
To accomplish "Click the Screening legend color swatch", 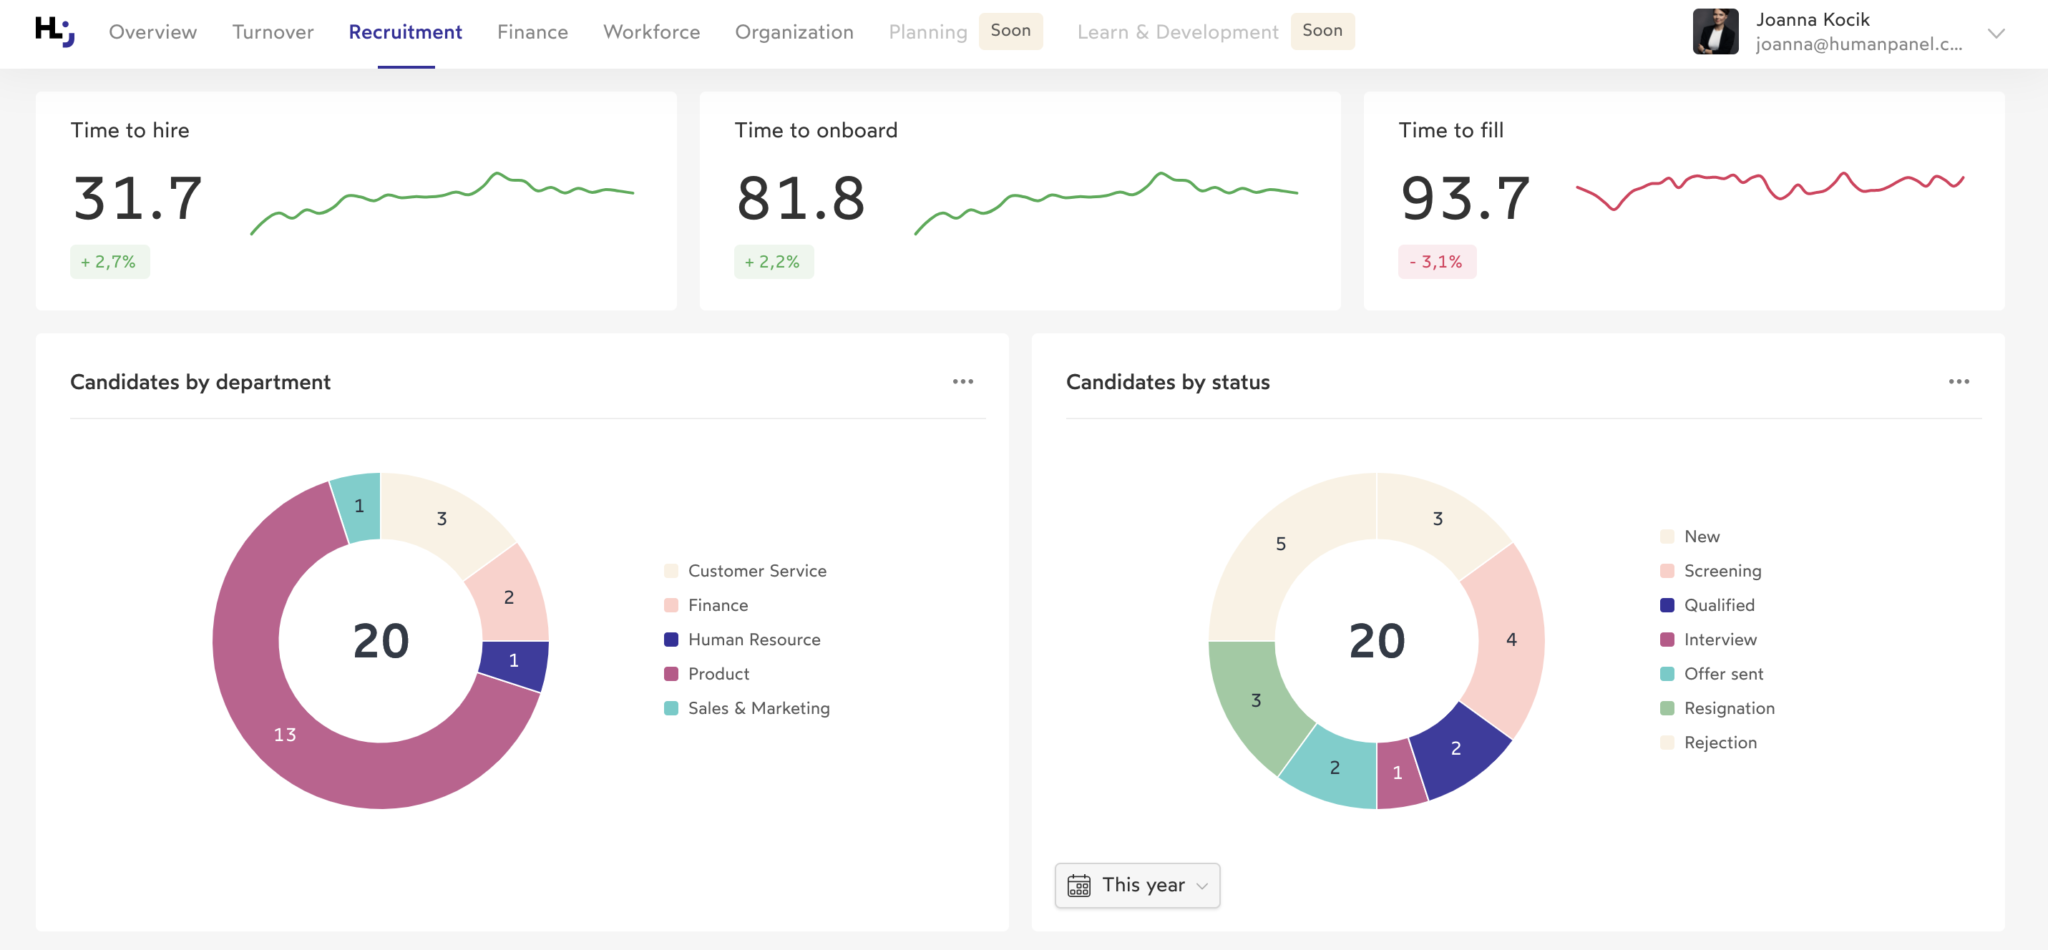I will point(1668,570).
